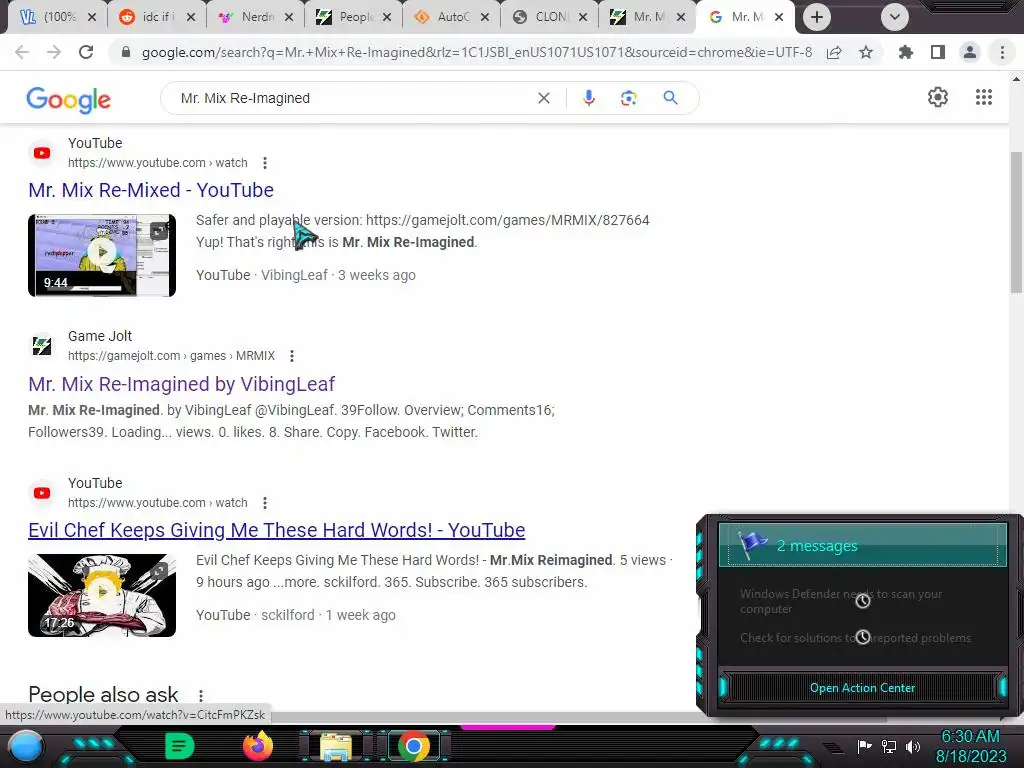Open Chrome three-dot menu

pyautogui.click(x=1002, y=52)
